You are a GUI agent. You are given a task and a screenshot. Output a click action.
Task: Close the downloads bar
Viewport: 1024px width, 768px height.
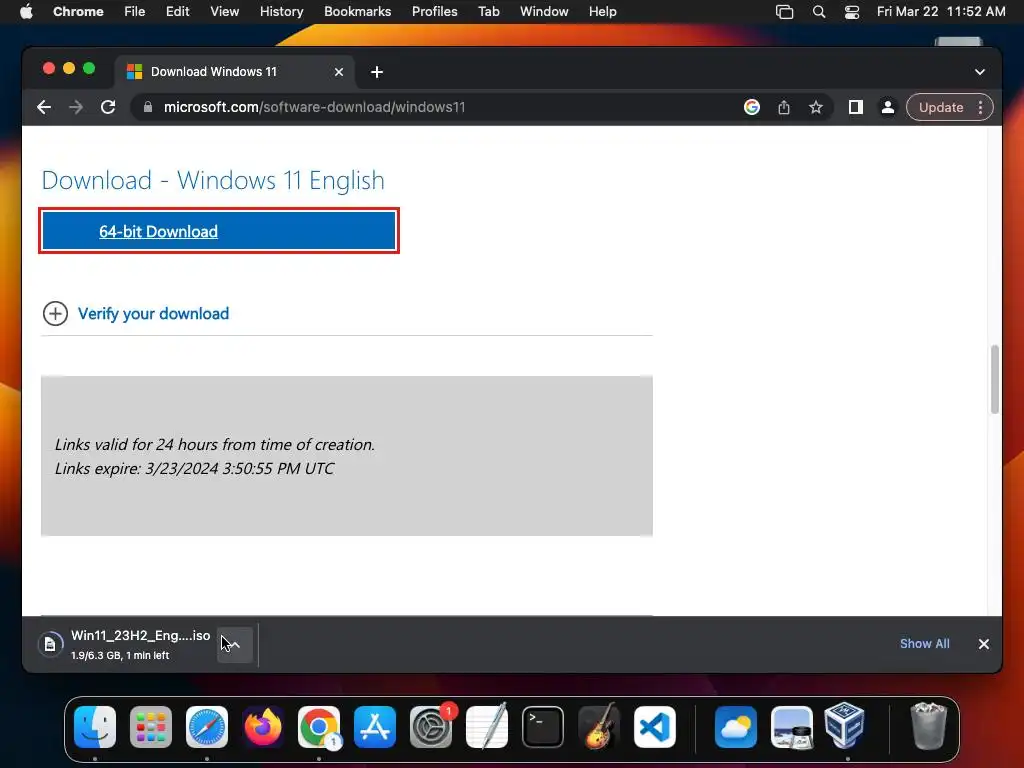point(984,644)
